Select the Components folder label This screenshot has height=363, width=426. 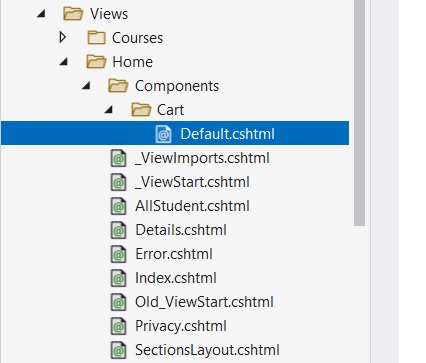(x=177, y=86)
